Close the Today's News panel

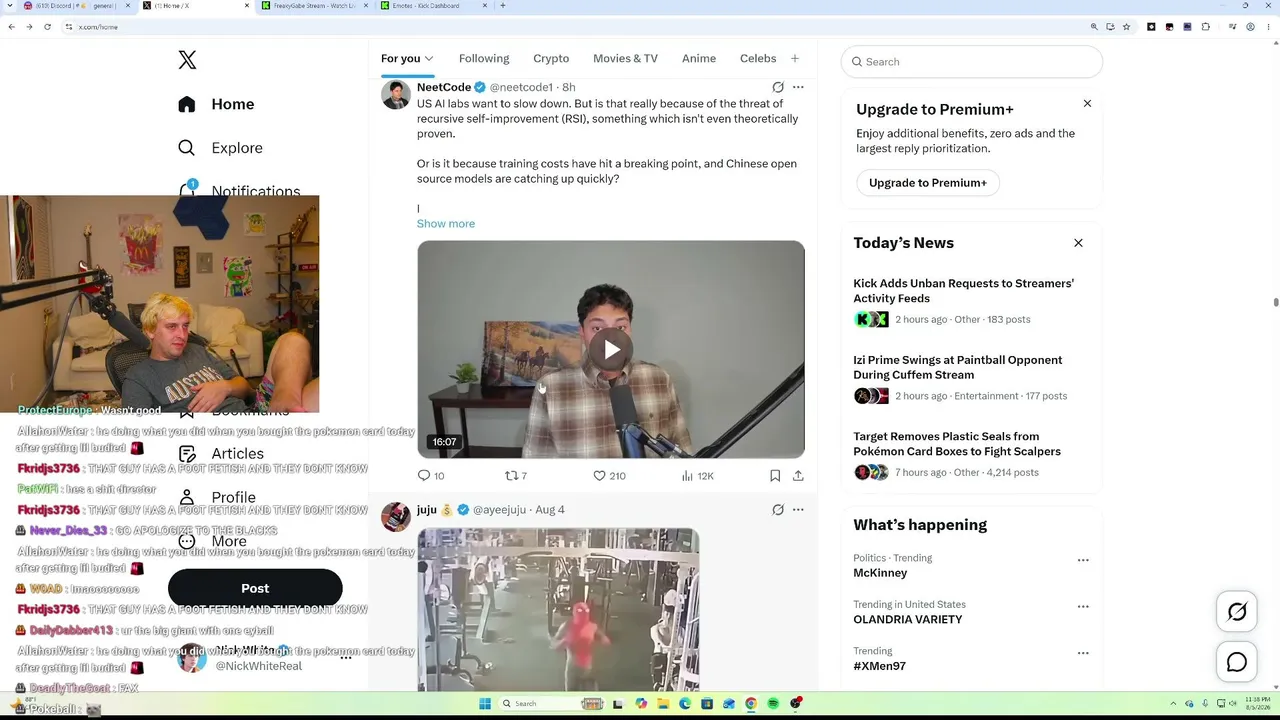click(1078, 243)
